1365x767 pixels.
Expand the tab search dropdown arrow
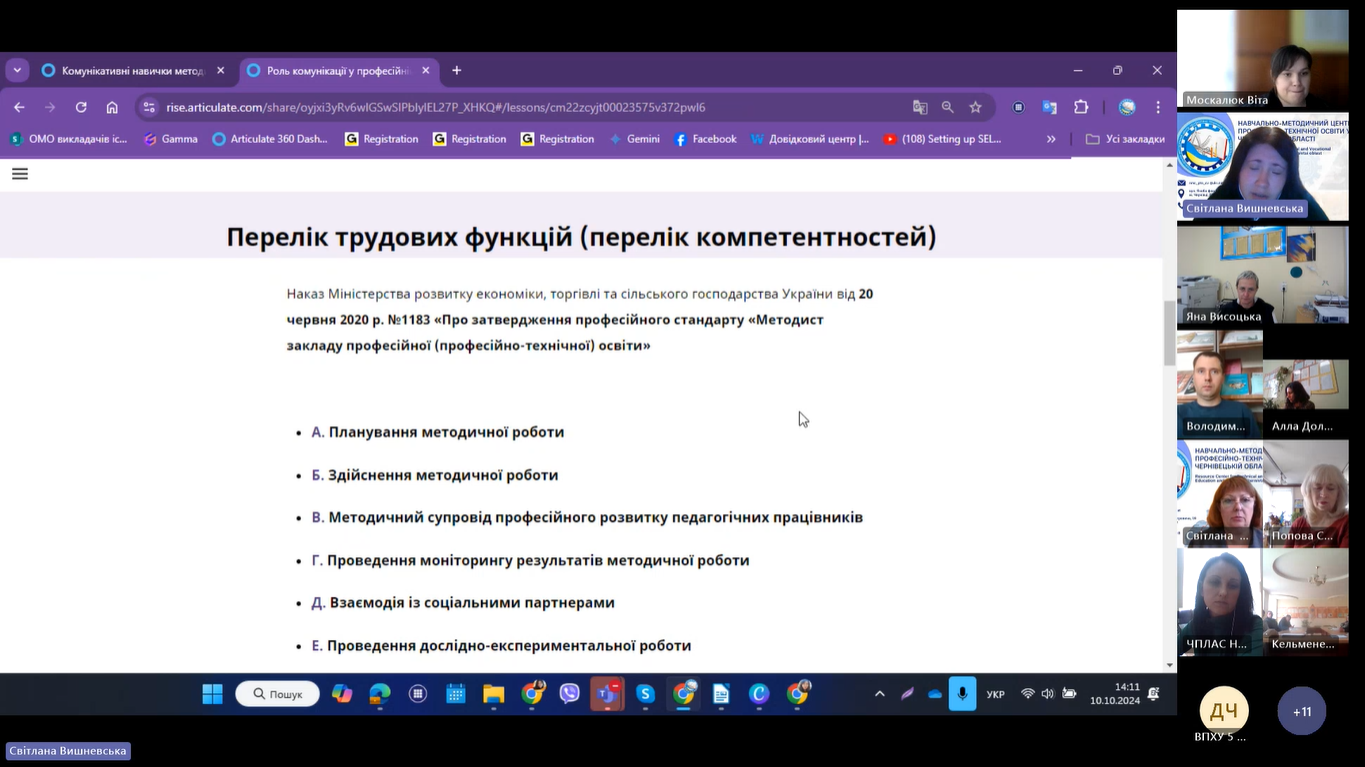(17, 70)
